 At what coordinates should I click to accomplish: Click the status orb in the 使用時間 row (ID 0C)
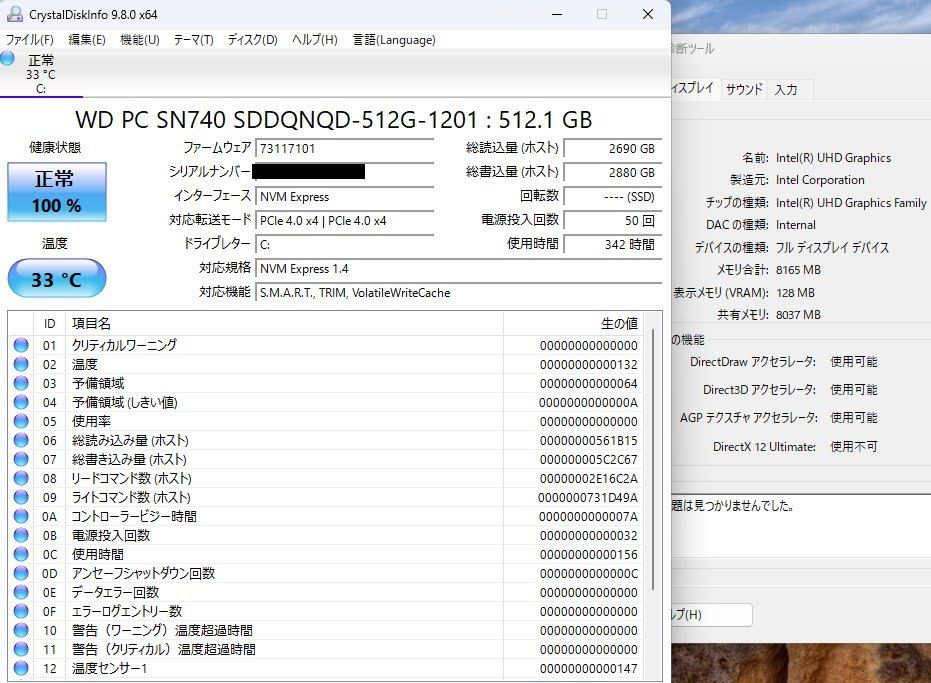21,554
